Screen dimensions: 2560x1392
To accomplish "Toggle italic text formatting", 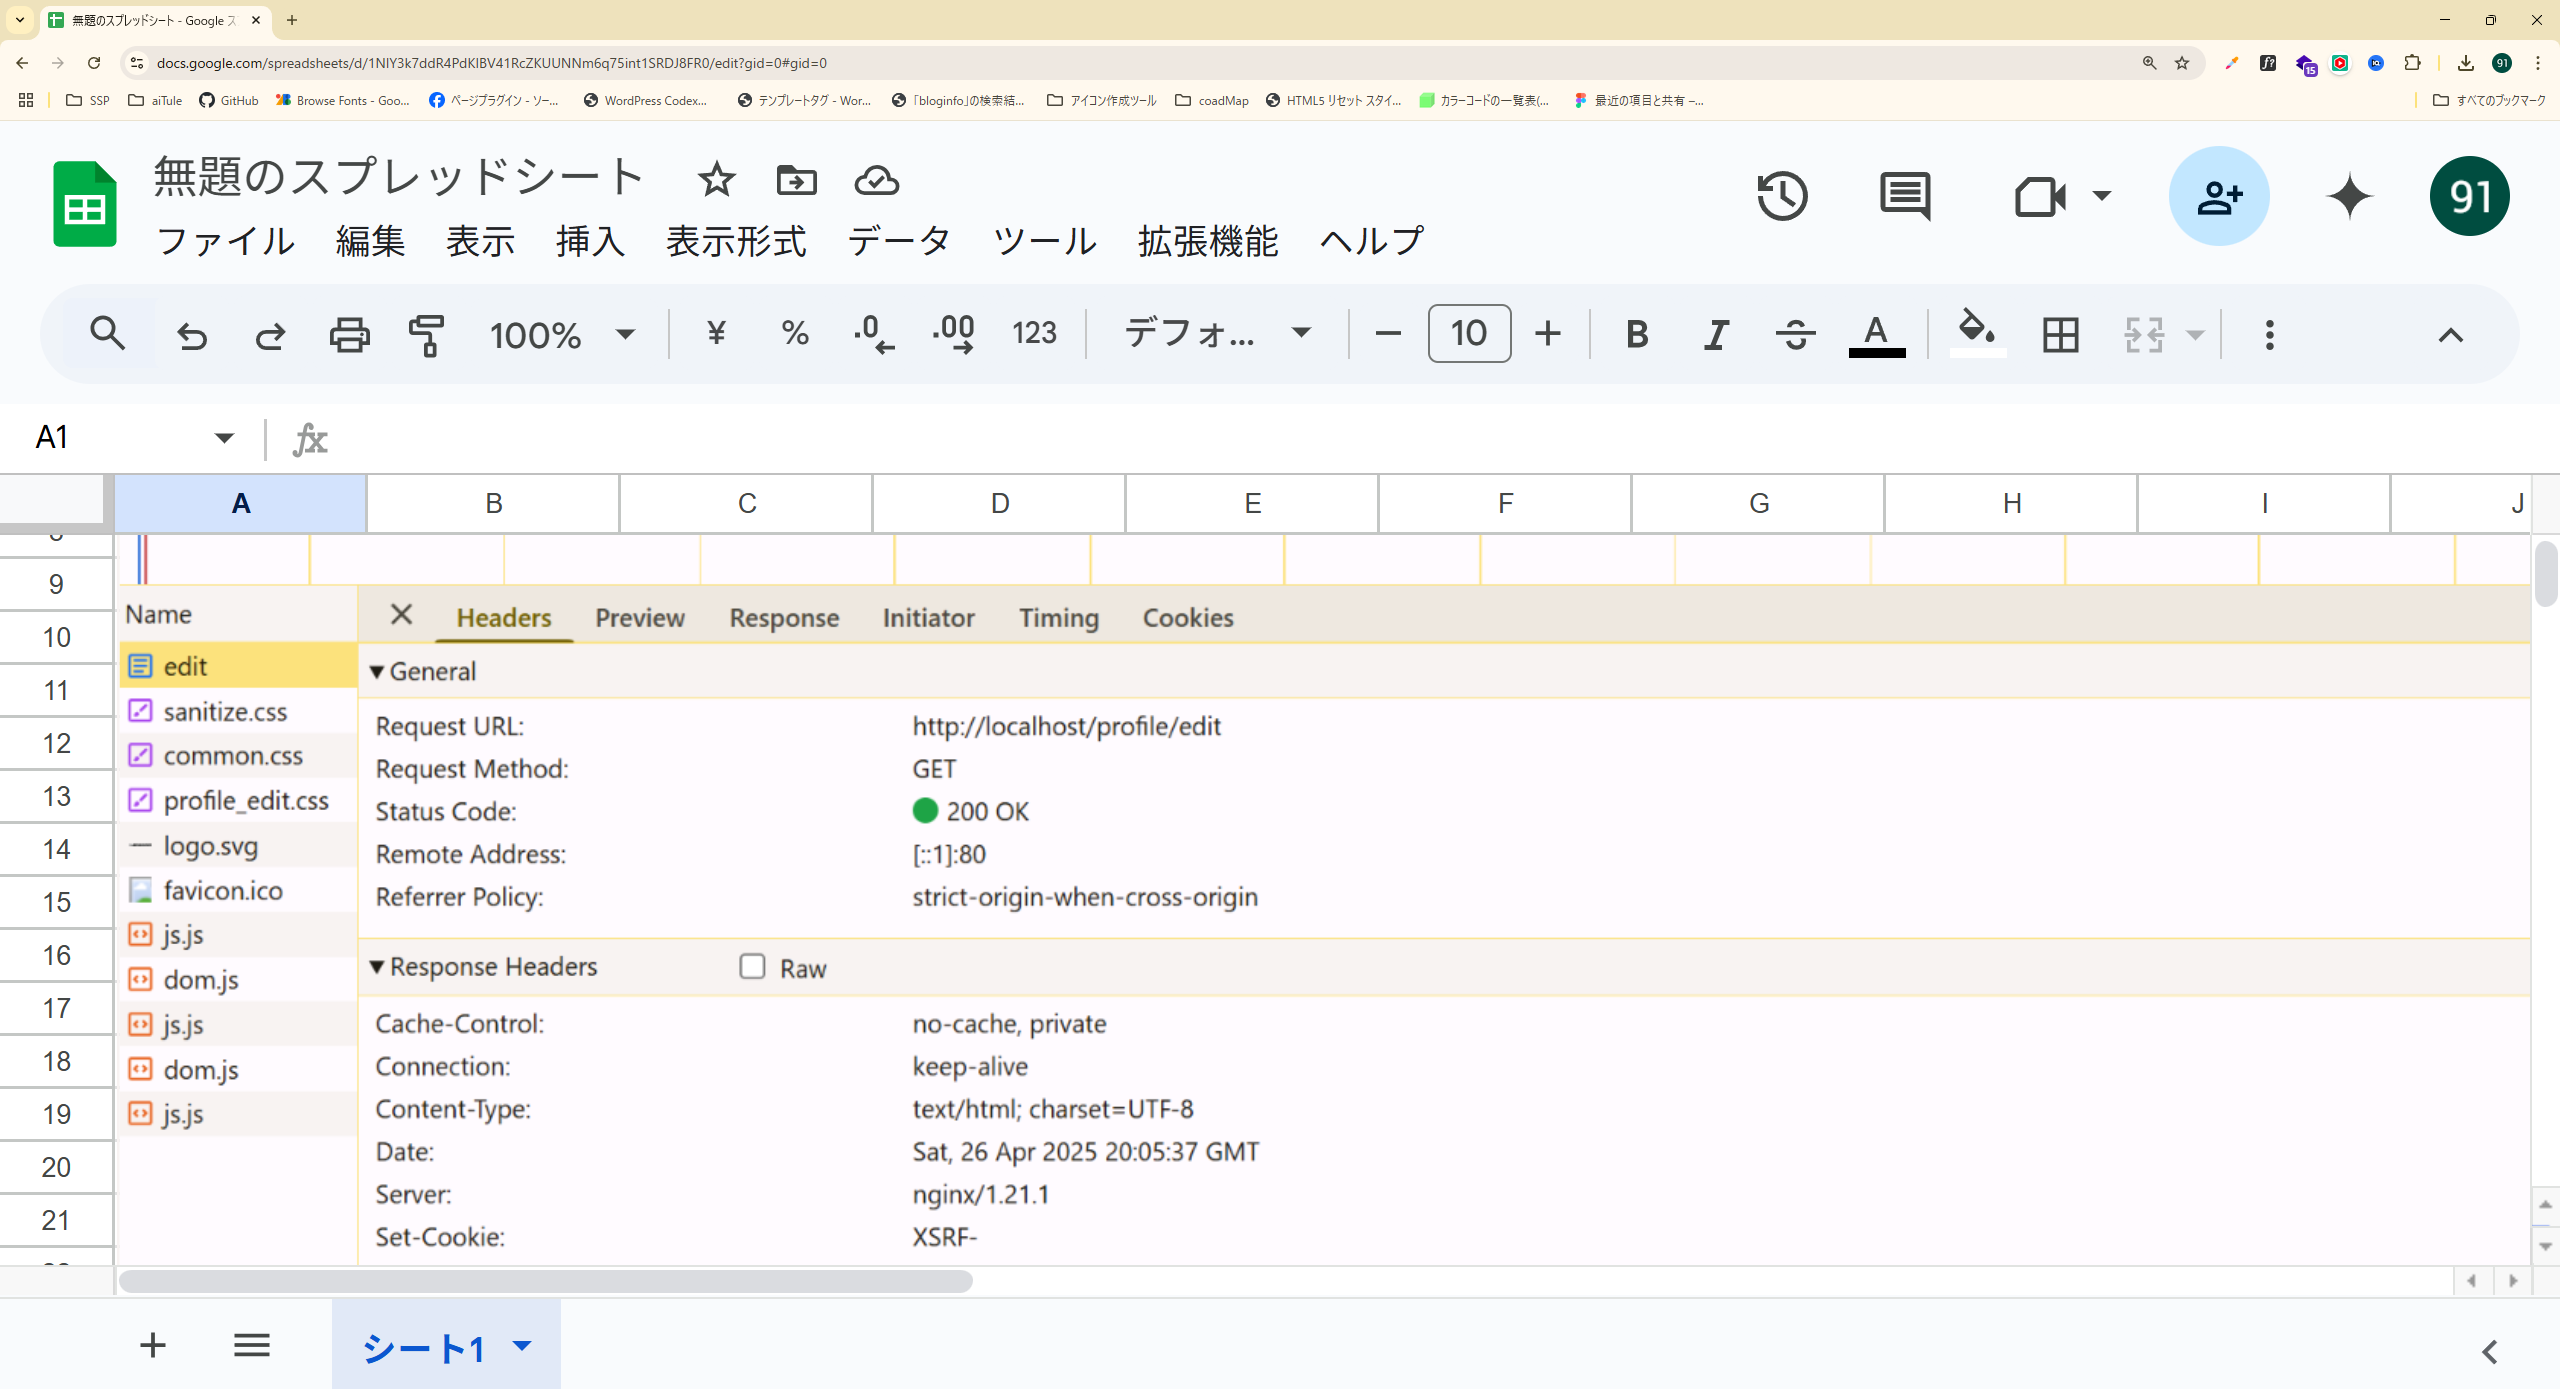I will tap(1716, 334).
